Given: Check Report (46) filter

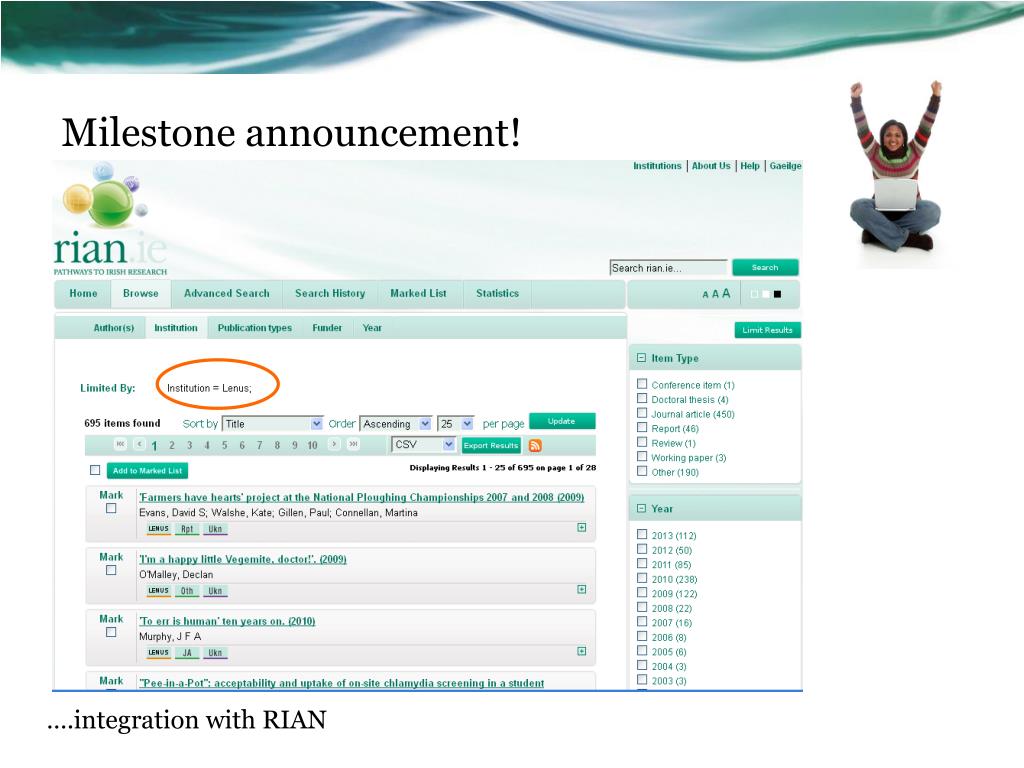Looking at the screenshot, I should coord(642,428).
